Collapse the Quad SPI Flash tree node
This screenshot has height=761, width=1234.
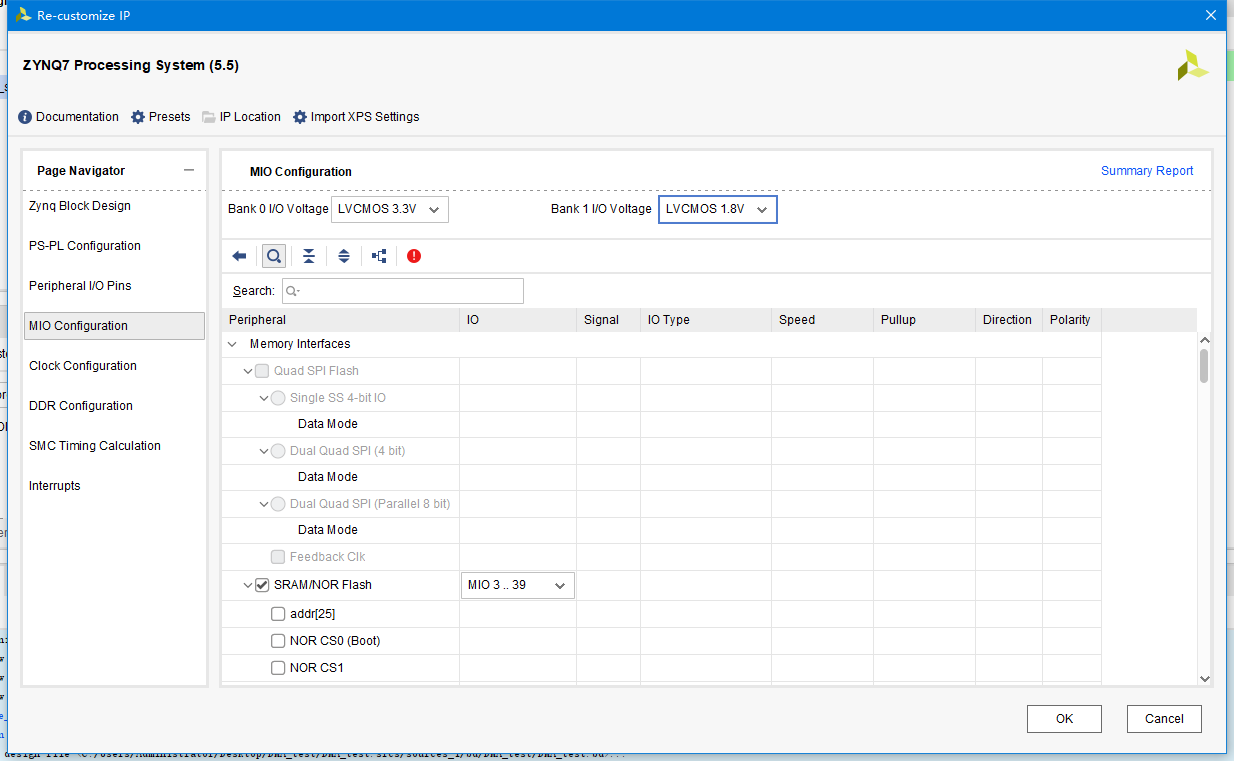tap(248, 371)
